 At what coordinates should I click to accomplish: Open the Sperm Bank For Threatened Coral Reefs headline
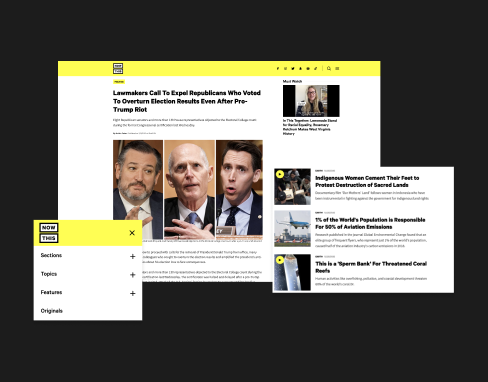(371, 267)
